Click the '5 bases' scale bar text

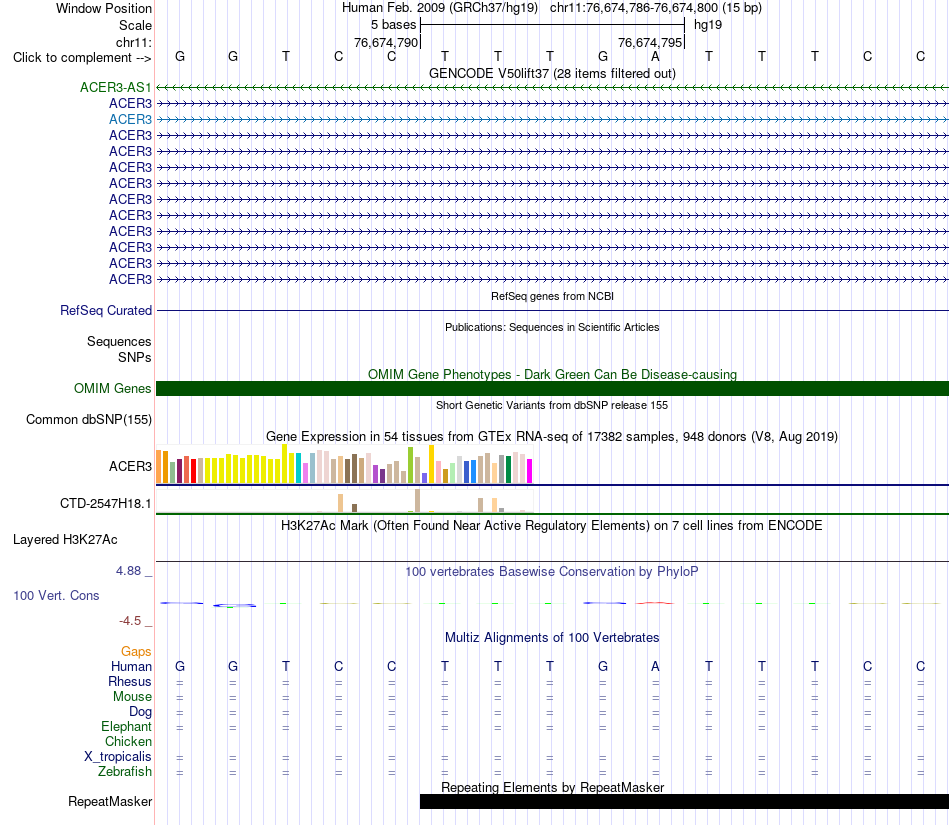pyautogui.click(x=393, y=25)
